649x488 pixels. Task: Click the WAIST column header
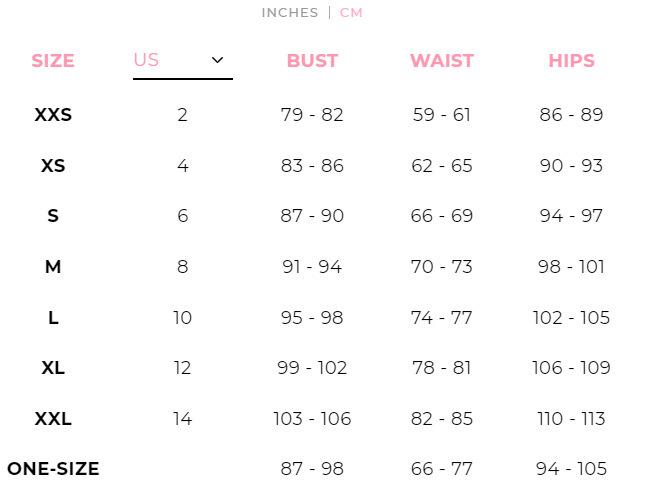[x=442, y=61]
